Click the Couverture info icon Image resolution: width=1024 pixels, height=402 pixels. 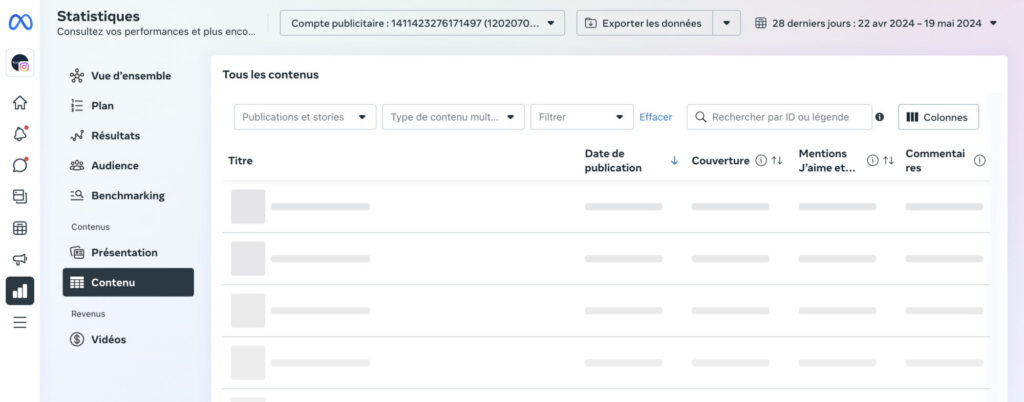click(761, 161)
